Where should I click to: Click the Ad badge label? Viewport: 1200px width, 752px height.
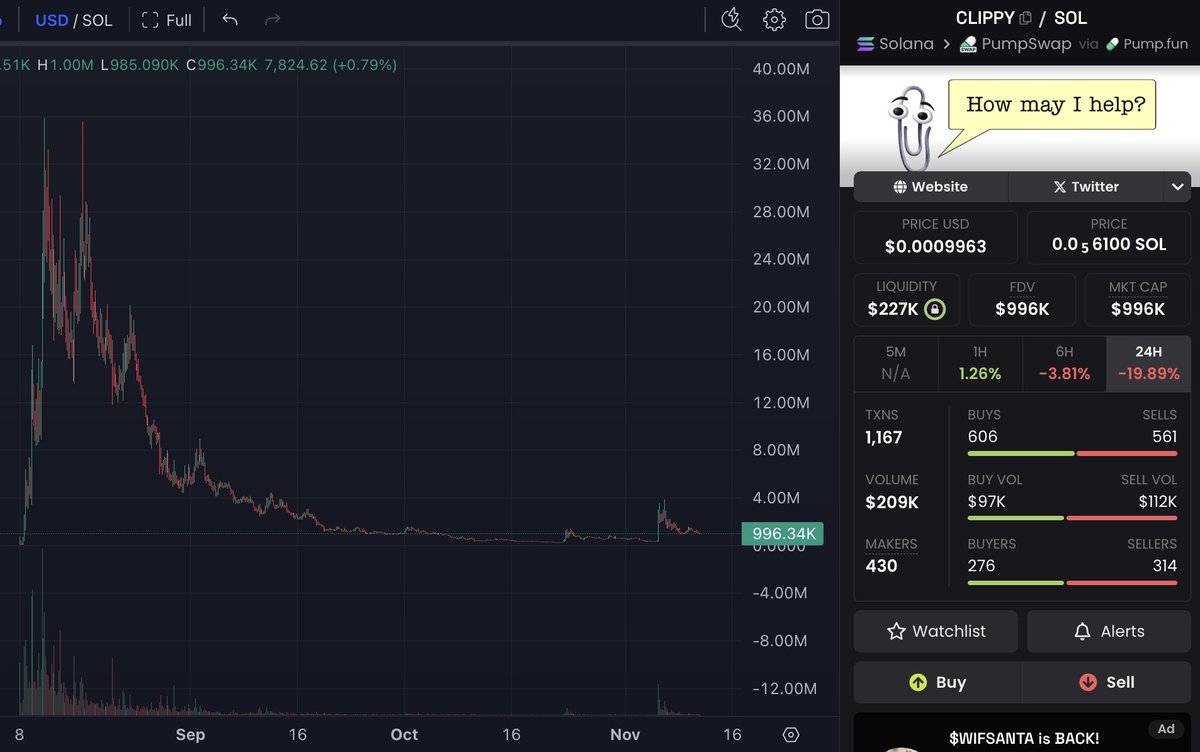[x=1166, y=729]
